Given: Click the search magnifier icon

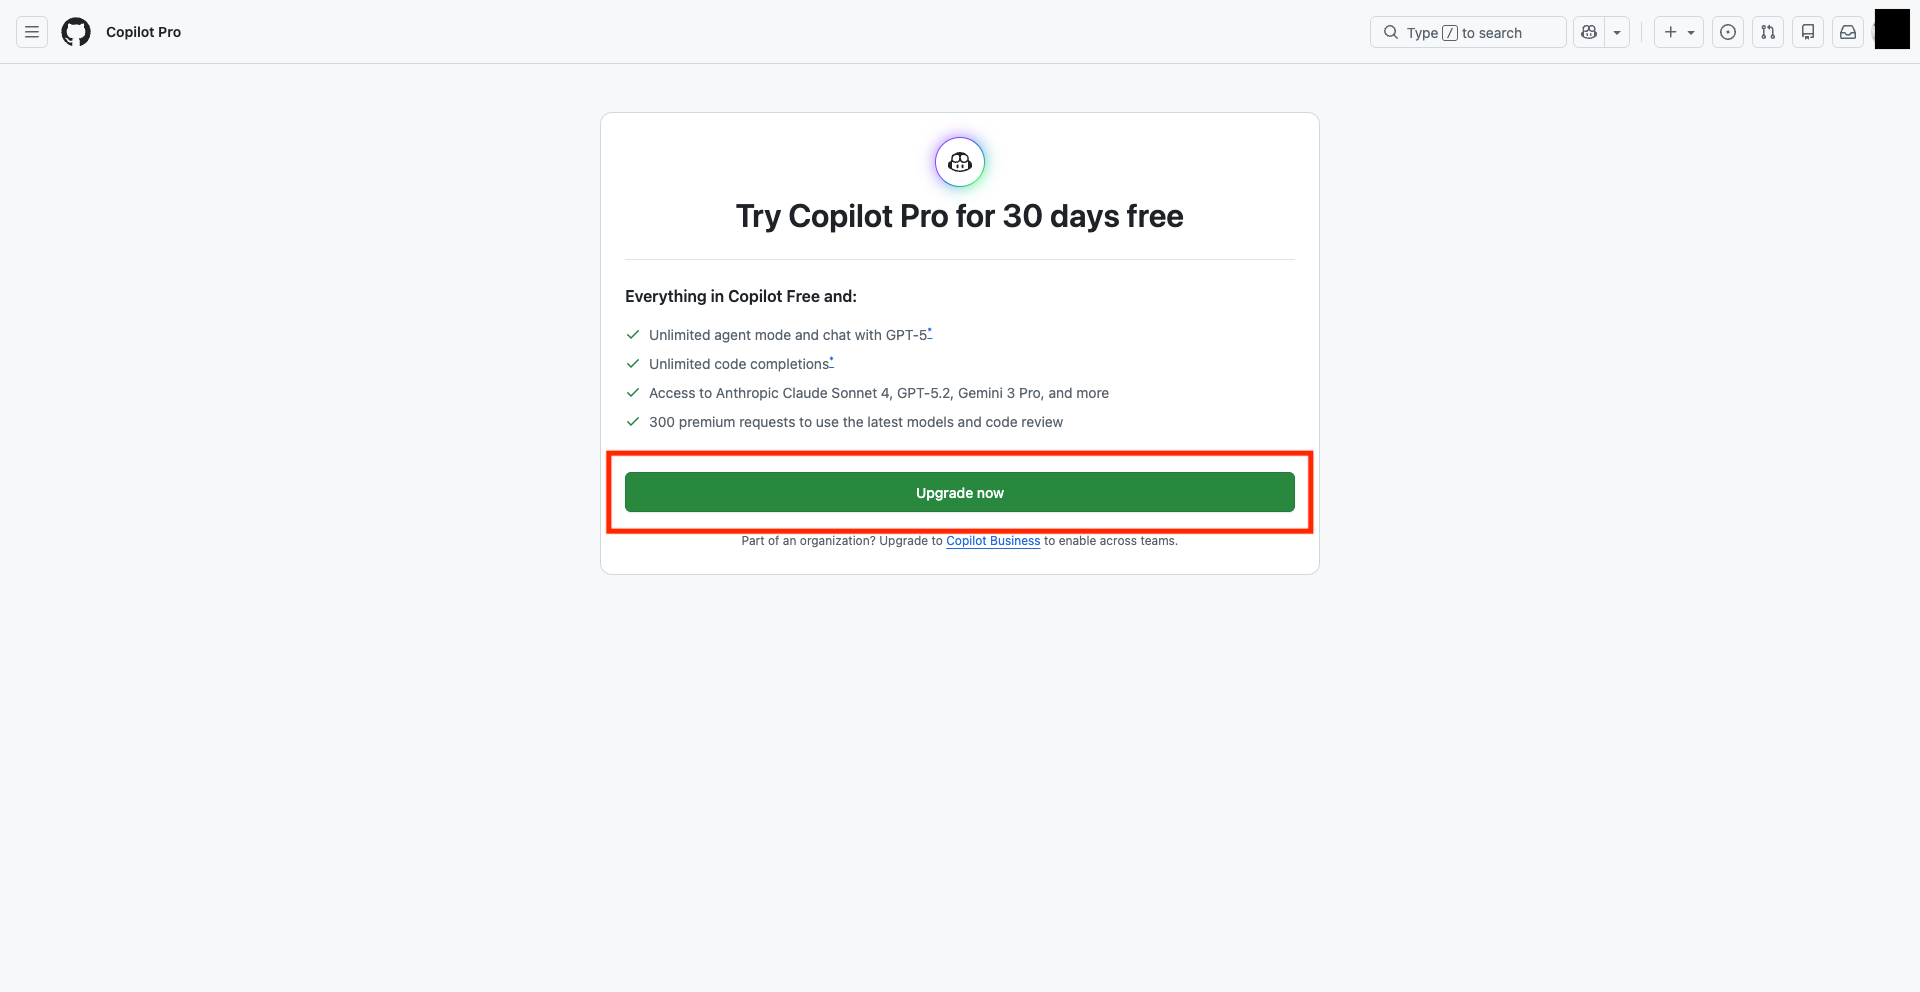Looking at the screenshot, I should tap(1391, 32).
